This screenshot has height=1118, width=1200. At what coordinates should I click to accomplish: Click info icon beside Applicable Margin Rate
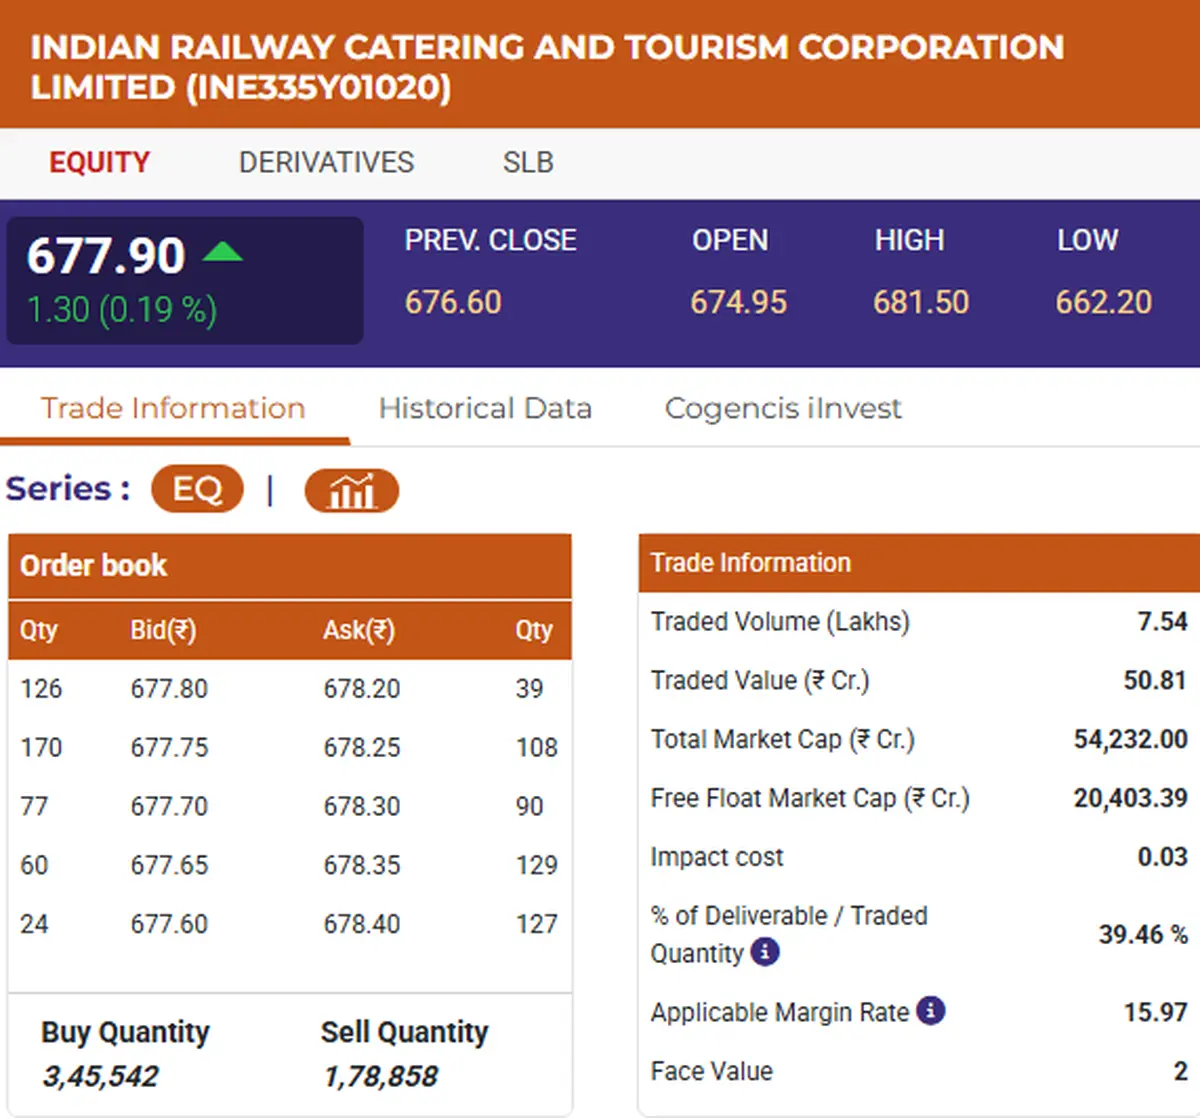point(930,1011)
